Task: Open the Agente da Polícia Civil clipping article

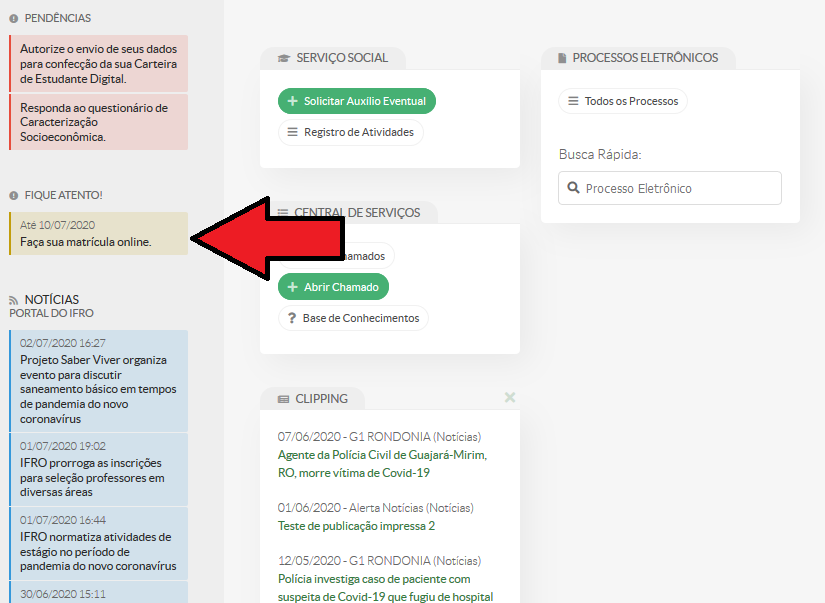Action: click(x=382, y=463)
